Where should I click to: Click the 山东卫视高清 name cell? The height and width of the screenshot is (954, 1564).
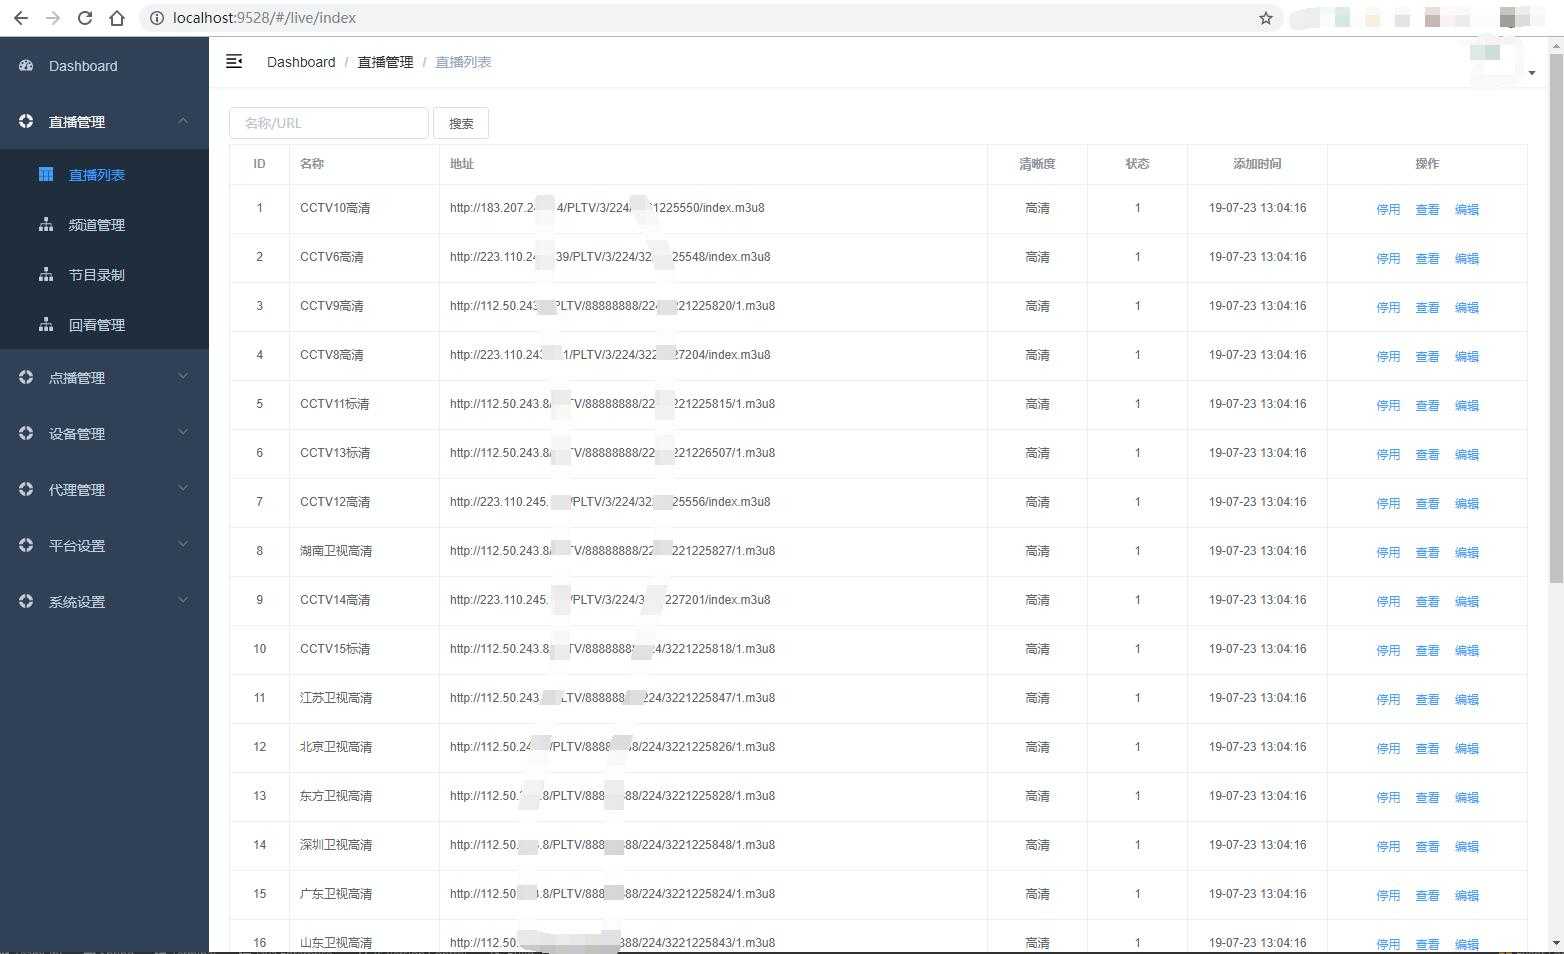coord(336,943)
